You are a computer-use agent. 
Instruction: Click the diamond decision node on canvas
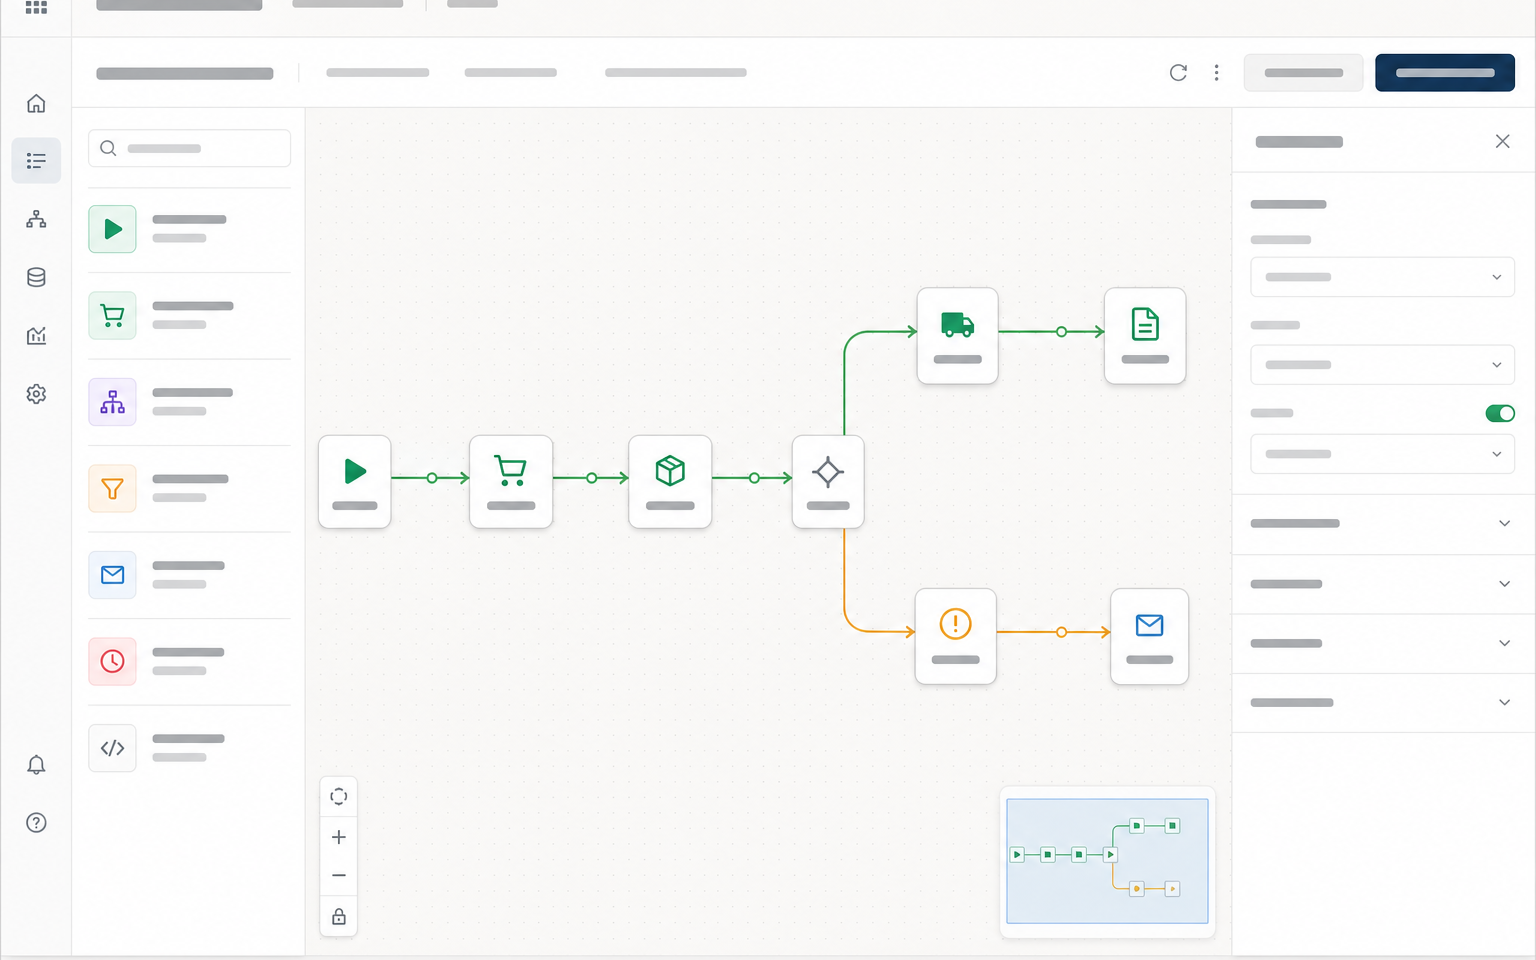[828, 482]
